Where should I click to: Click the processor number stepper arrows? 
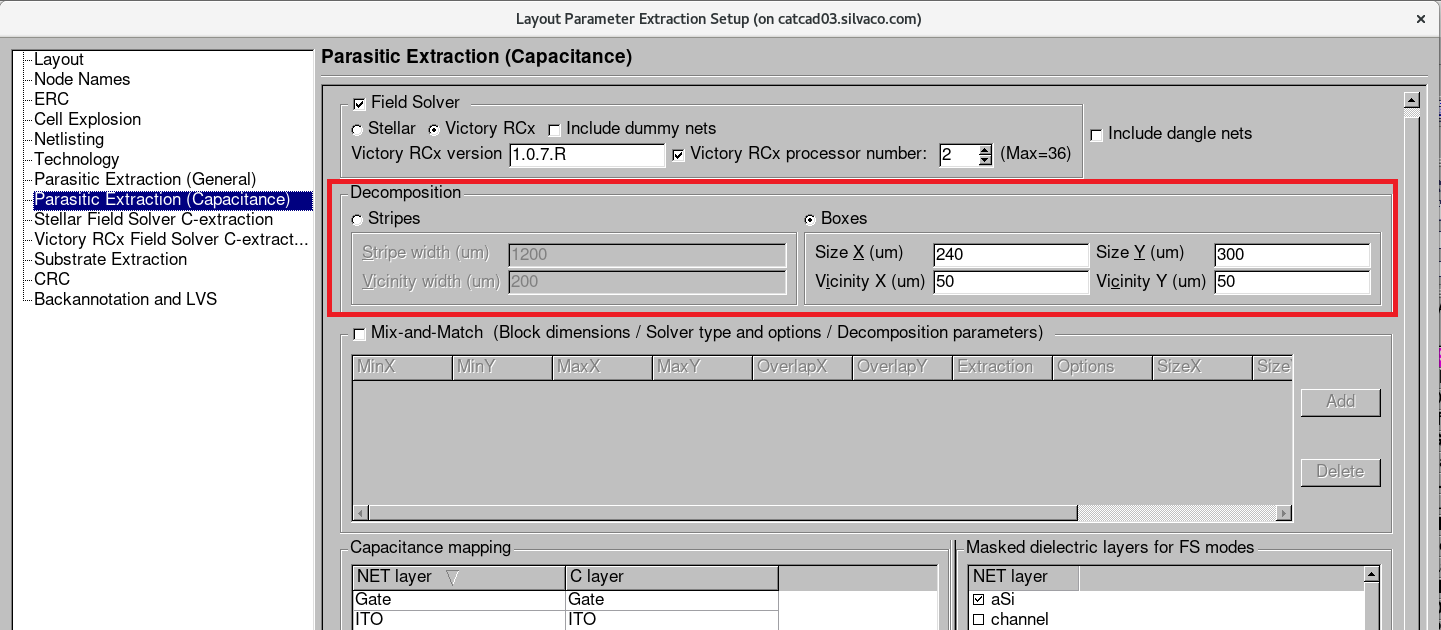coord(985,155)
